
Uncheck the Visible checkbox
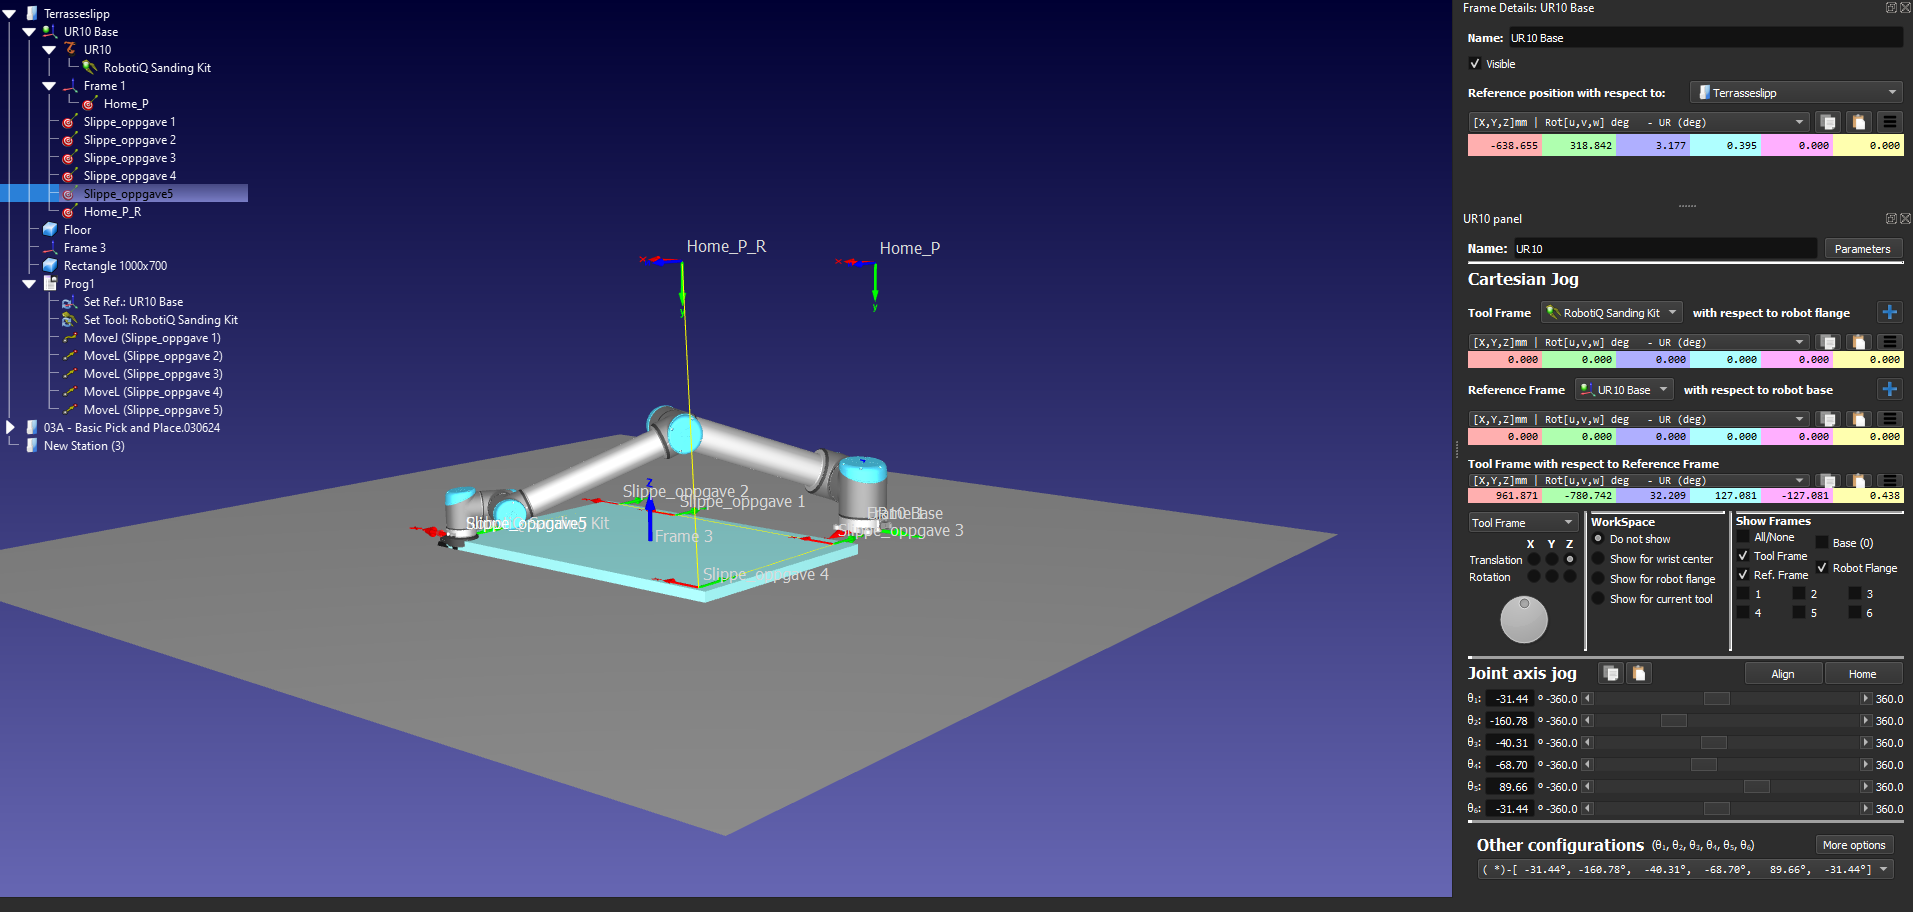click(1475, 64)
